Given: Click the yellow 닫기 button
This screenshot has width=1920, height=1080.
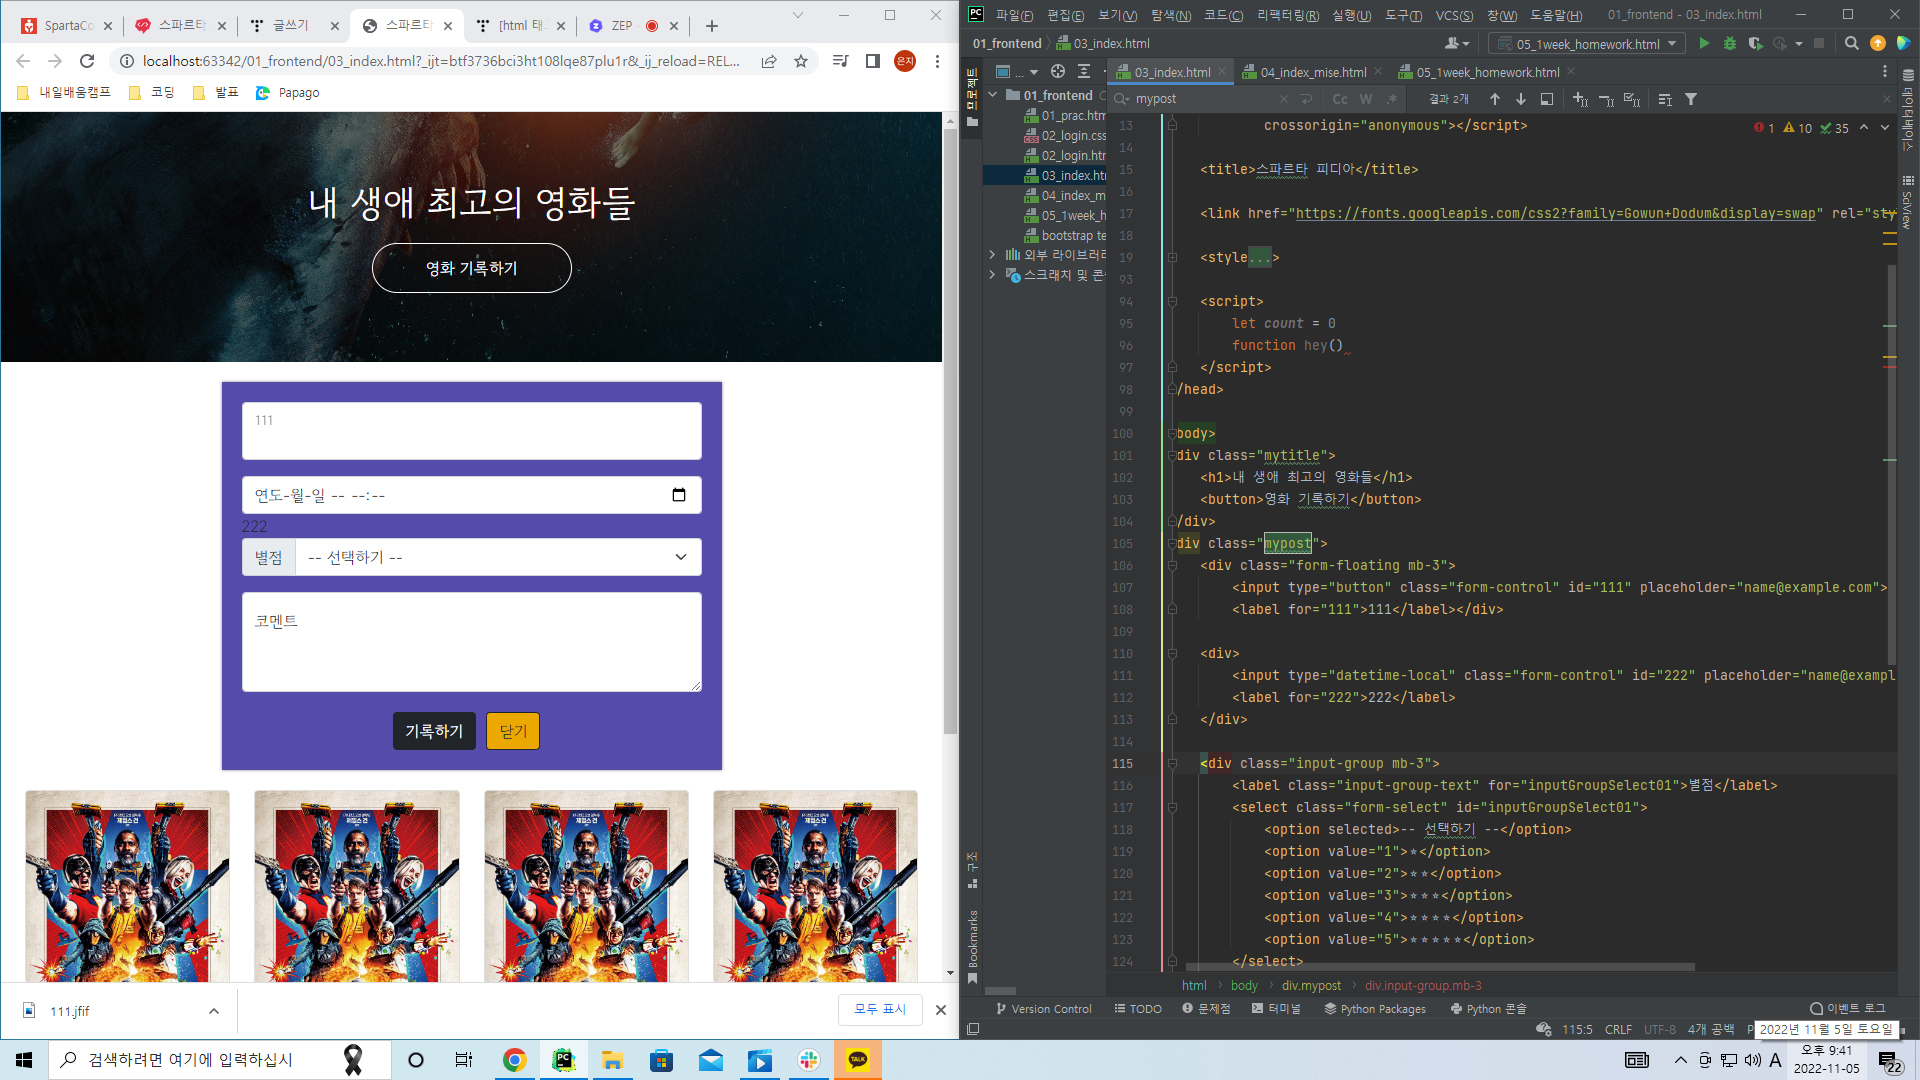Looking at the screenshot, I should [x=513, y=731].
